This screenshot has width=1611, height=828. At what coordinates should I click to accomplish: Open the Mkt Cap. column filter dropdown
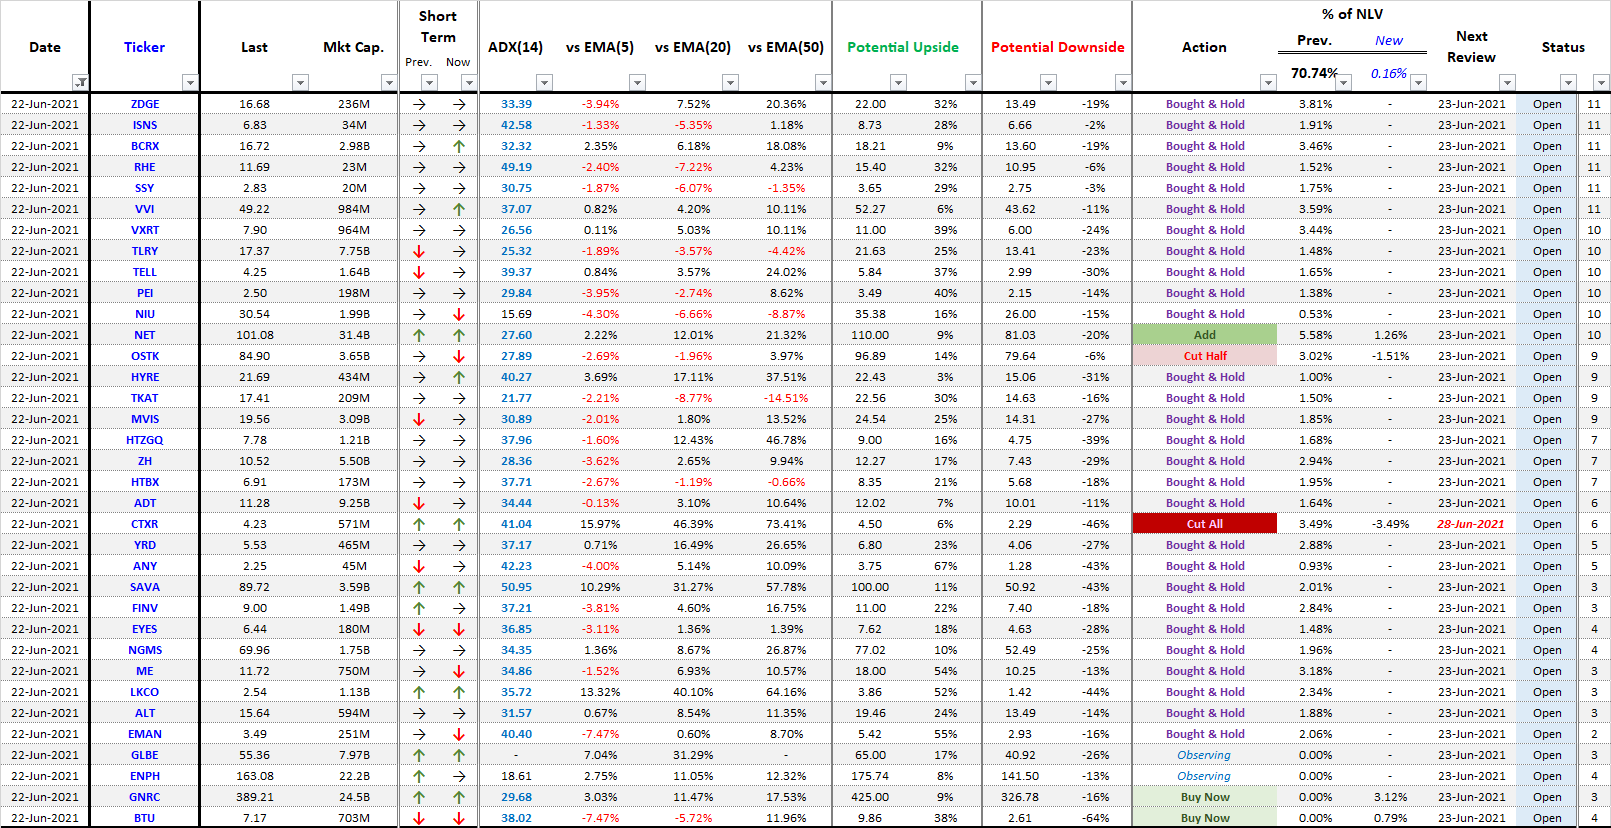coord(389,82)
